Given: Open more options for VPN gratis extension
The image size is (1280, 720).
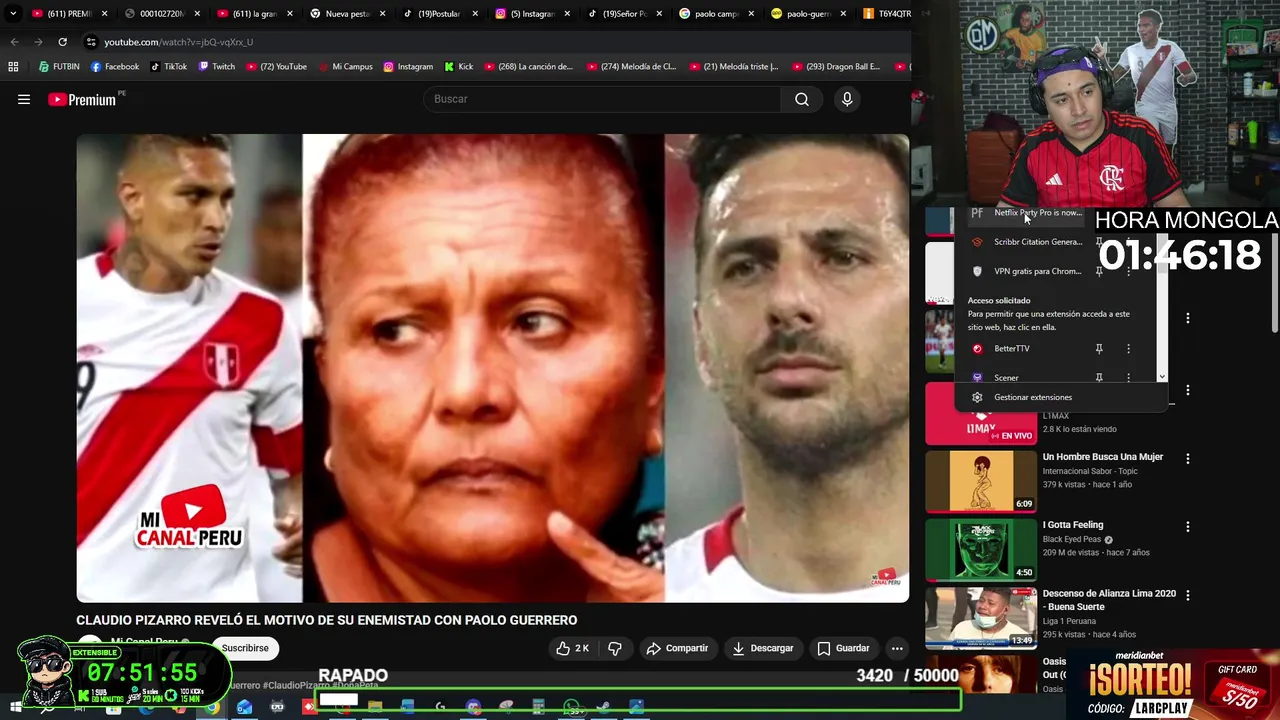Looking at the screenshot, I should [x=1129, y=271].
